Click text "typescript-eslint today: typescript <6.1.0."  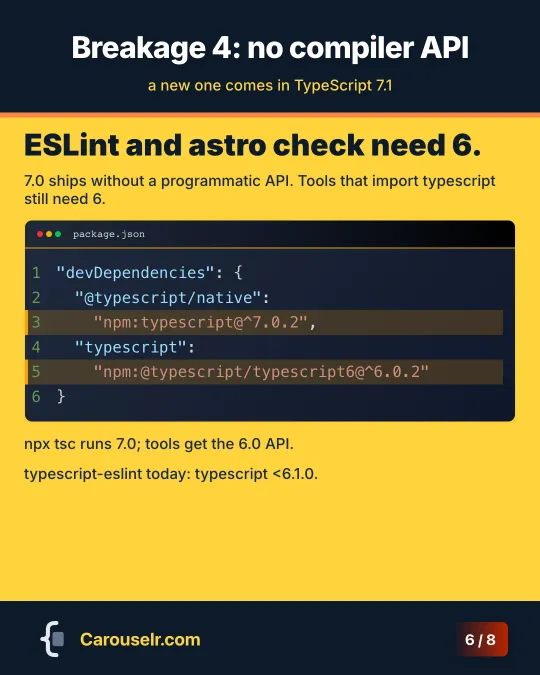171,474
